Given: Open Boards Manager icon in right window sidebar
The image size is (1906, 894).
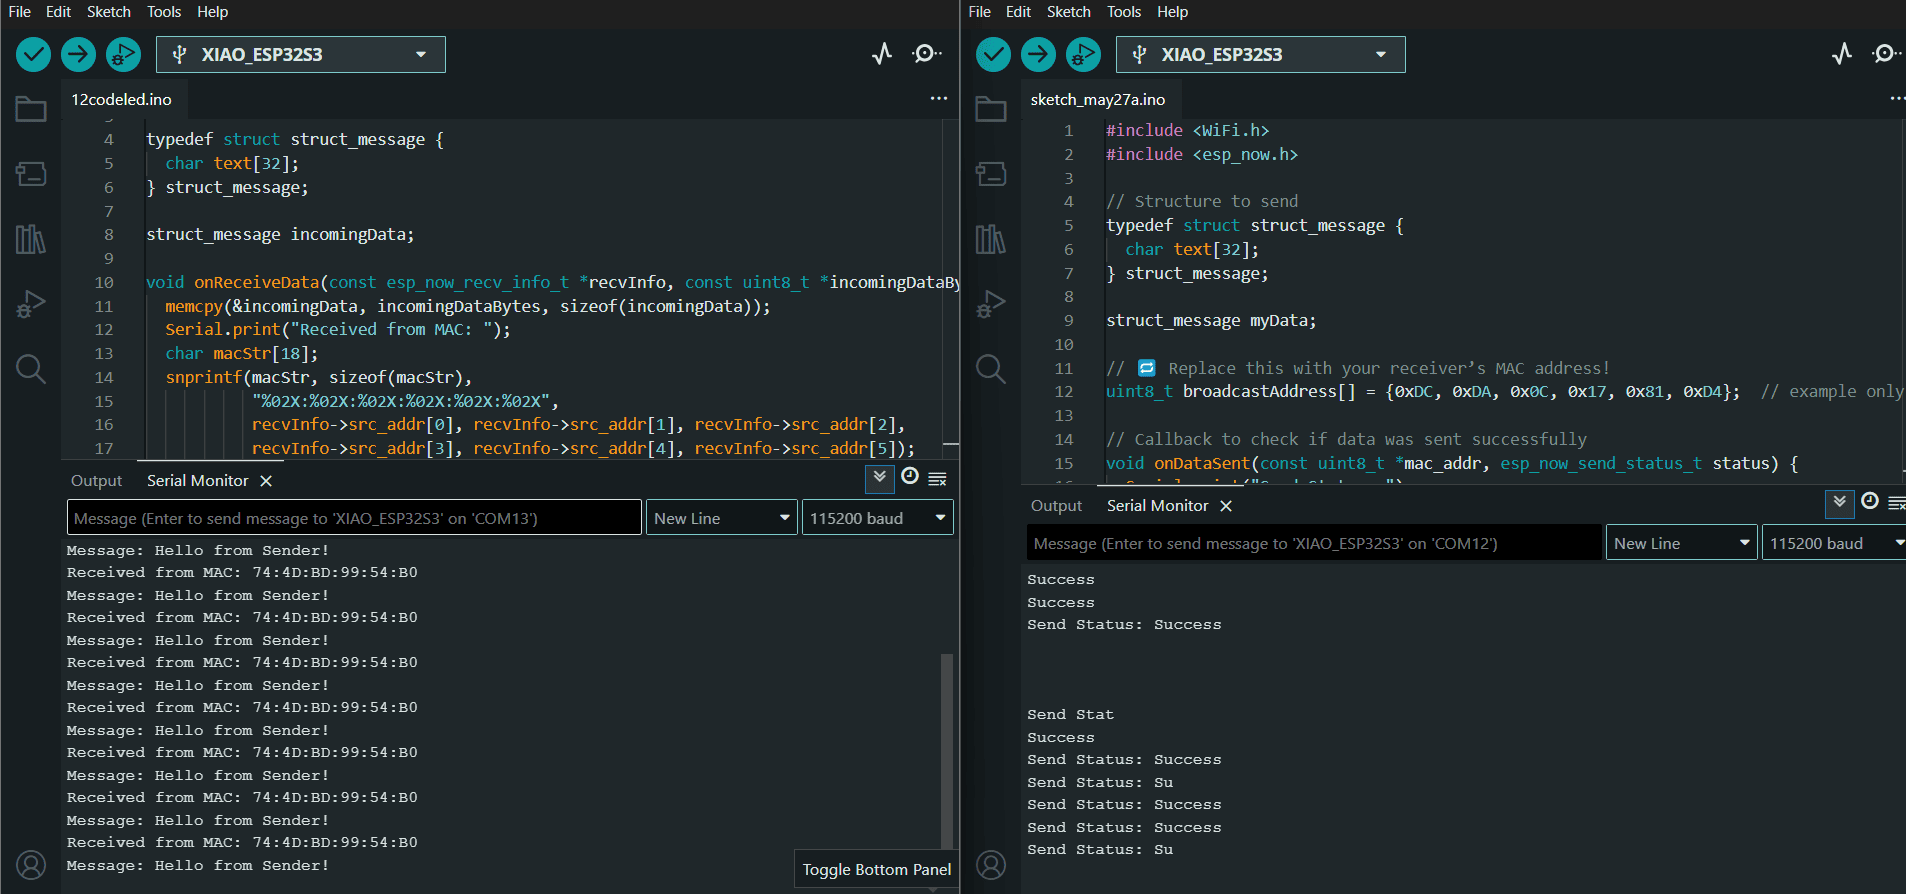Looking at the screenshot, I should 991,174.
